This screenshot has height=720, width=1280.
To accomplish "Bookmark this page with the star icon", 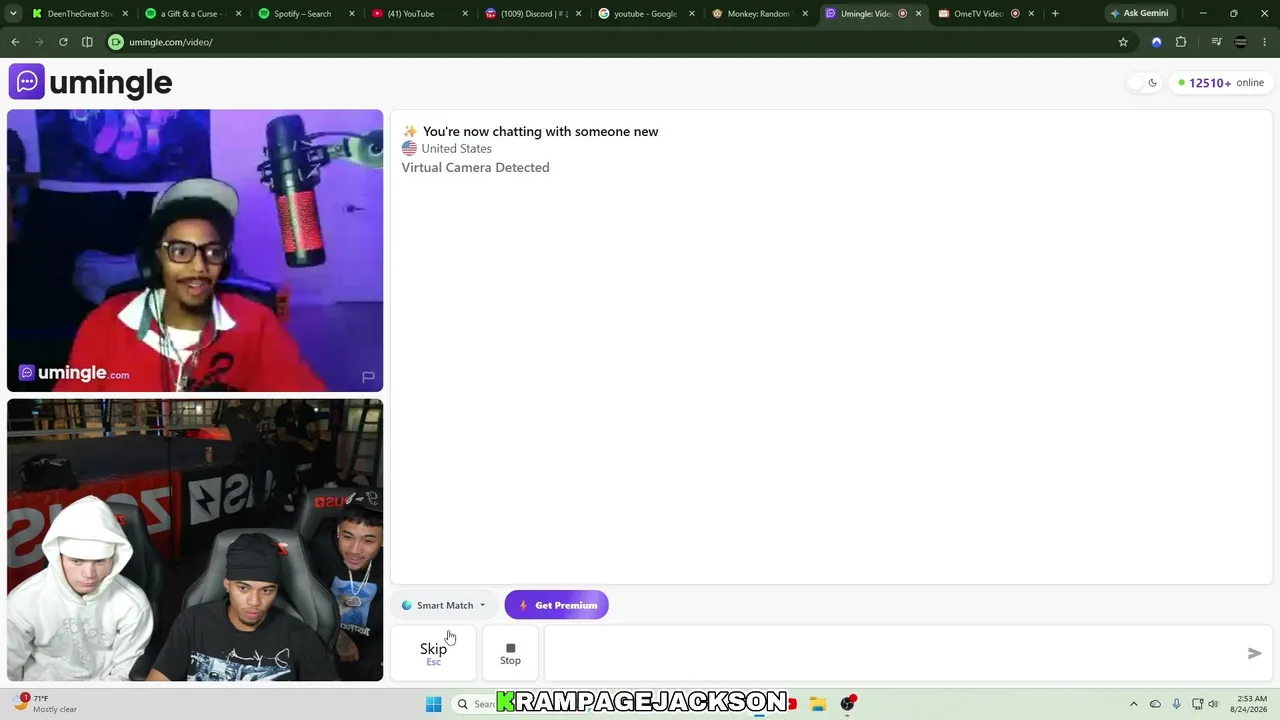I will (1123, 42).
